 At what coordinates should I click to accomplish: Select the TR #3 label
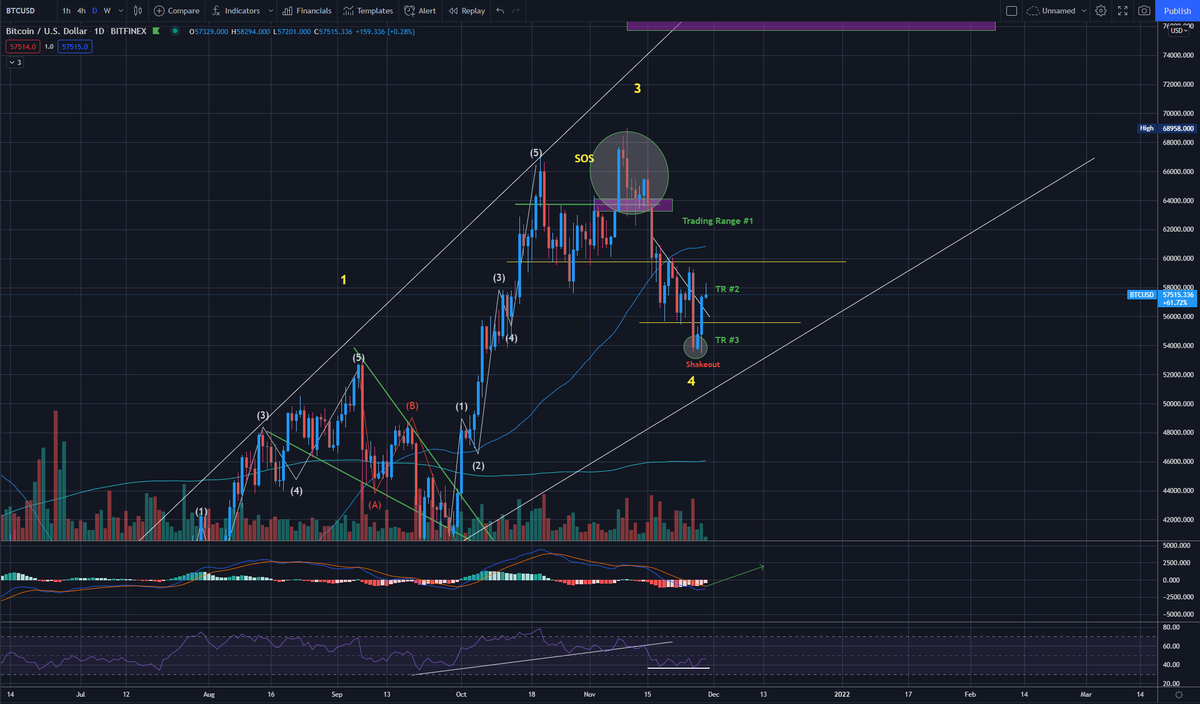tap(727, 340)
